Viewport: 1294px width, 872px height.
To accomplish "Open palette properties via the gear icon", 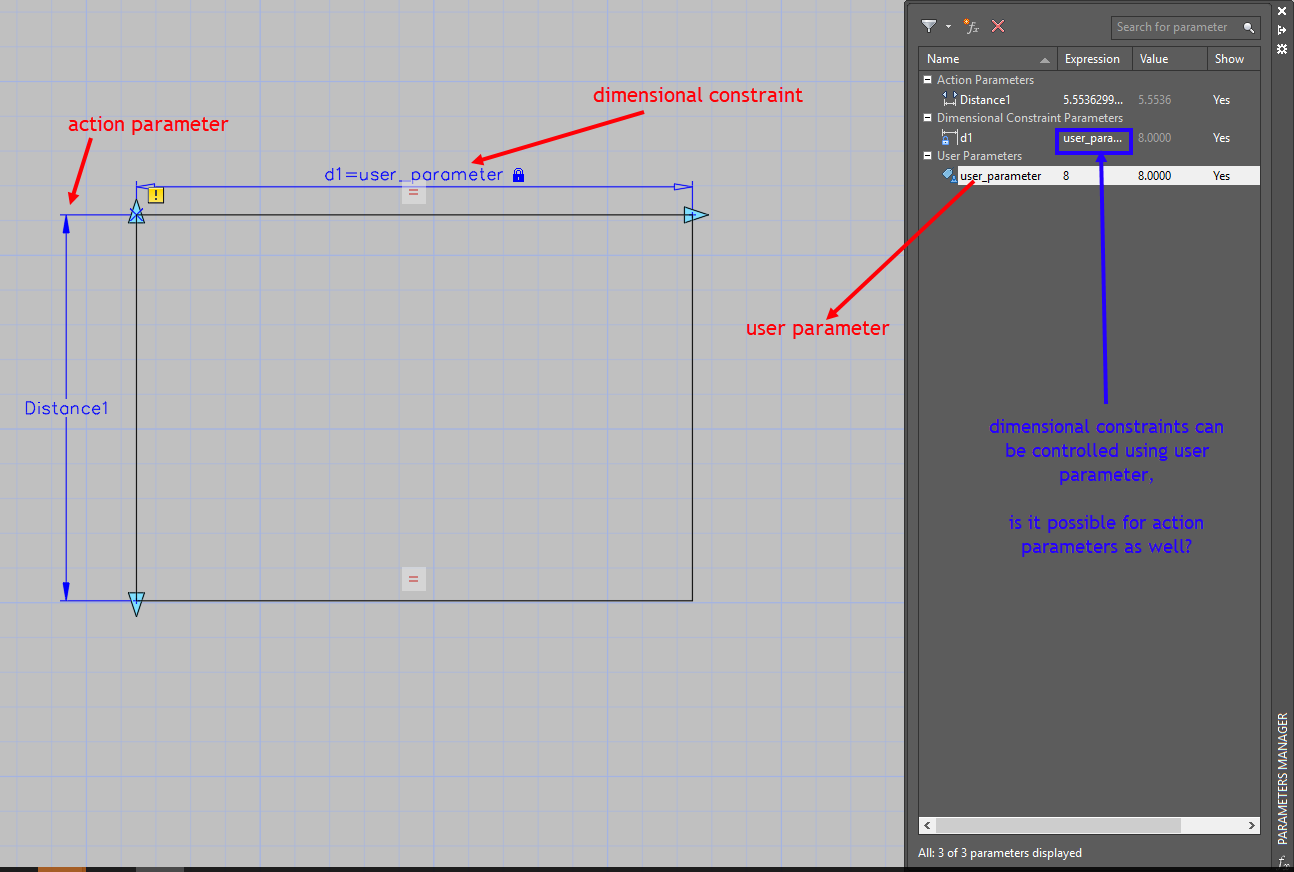I will point(1281,48).
